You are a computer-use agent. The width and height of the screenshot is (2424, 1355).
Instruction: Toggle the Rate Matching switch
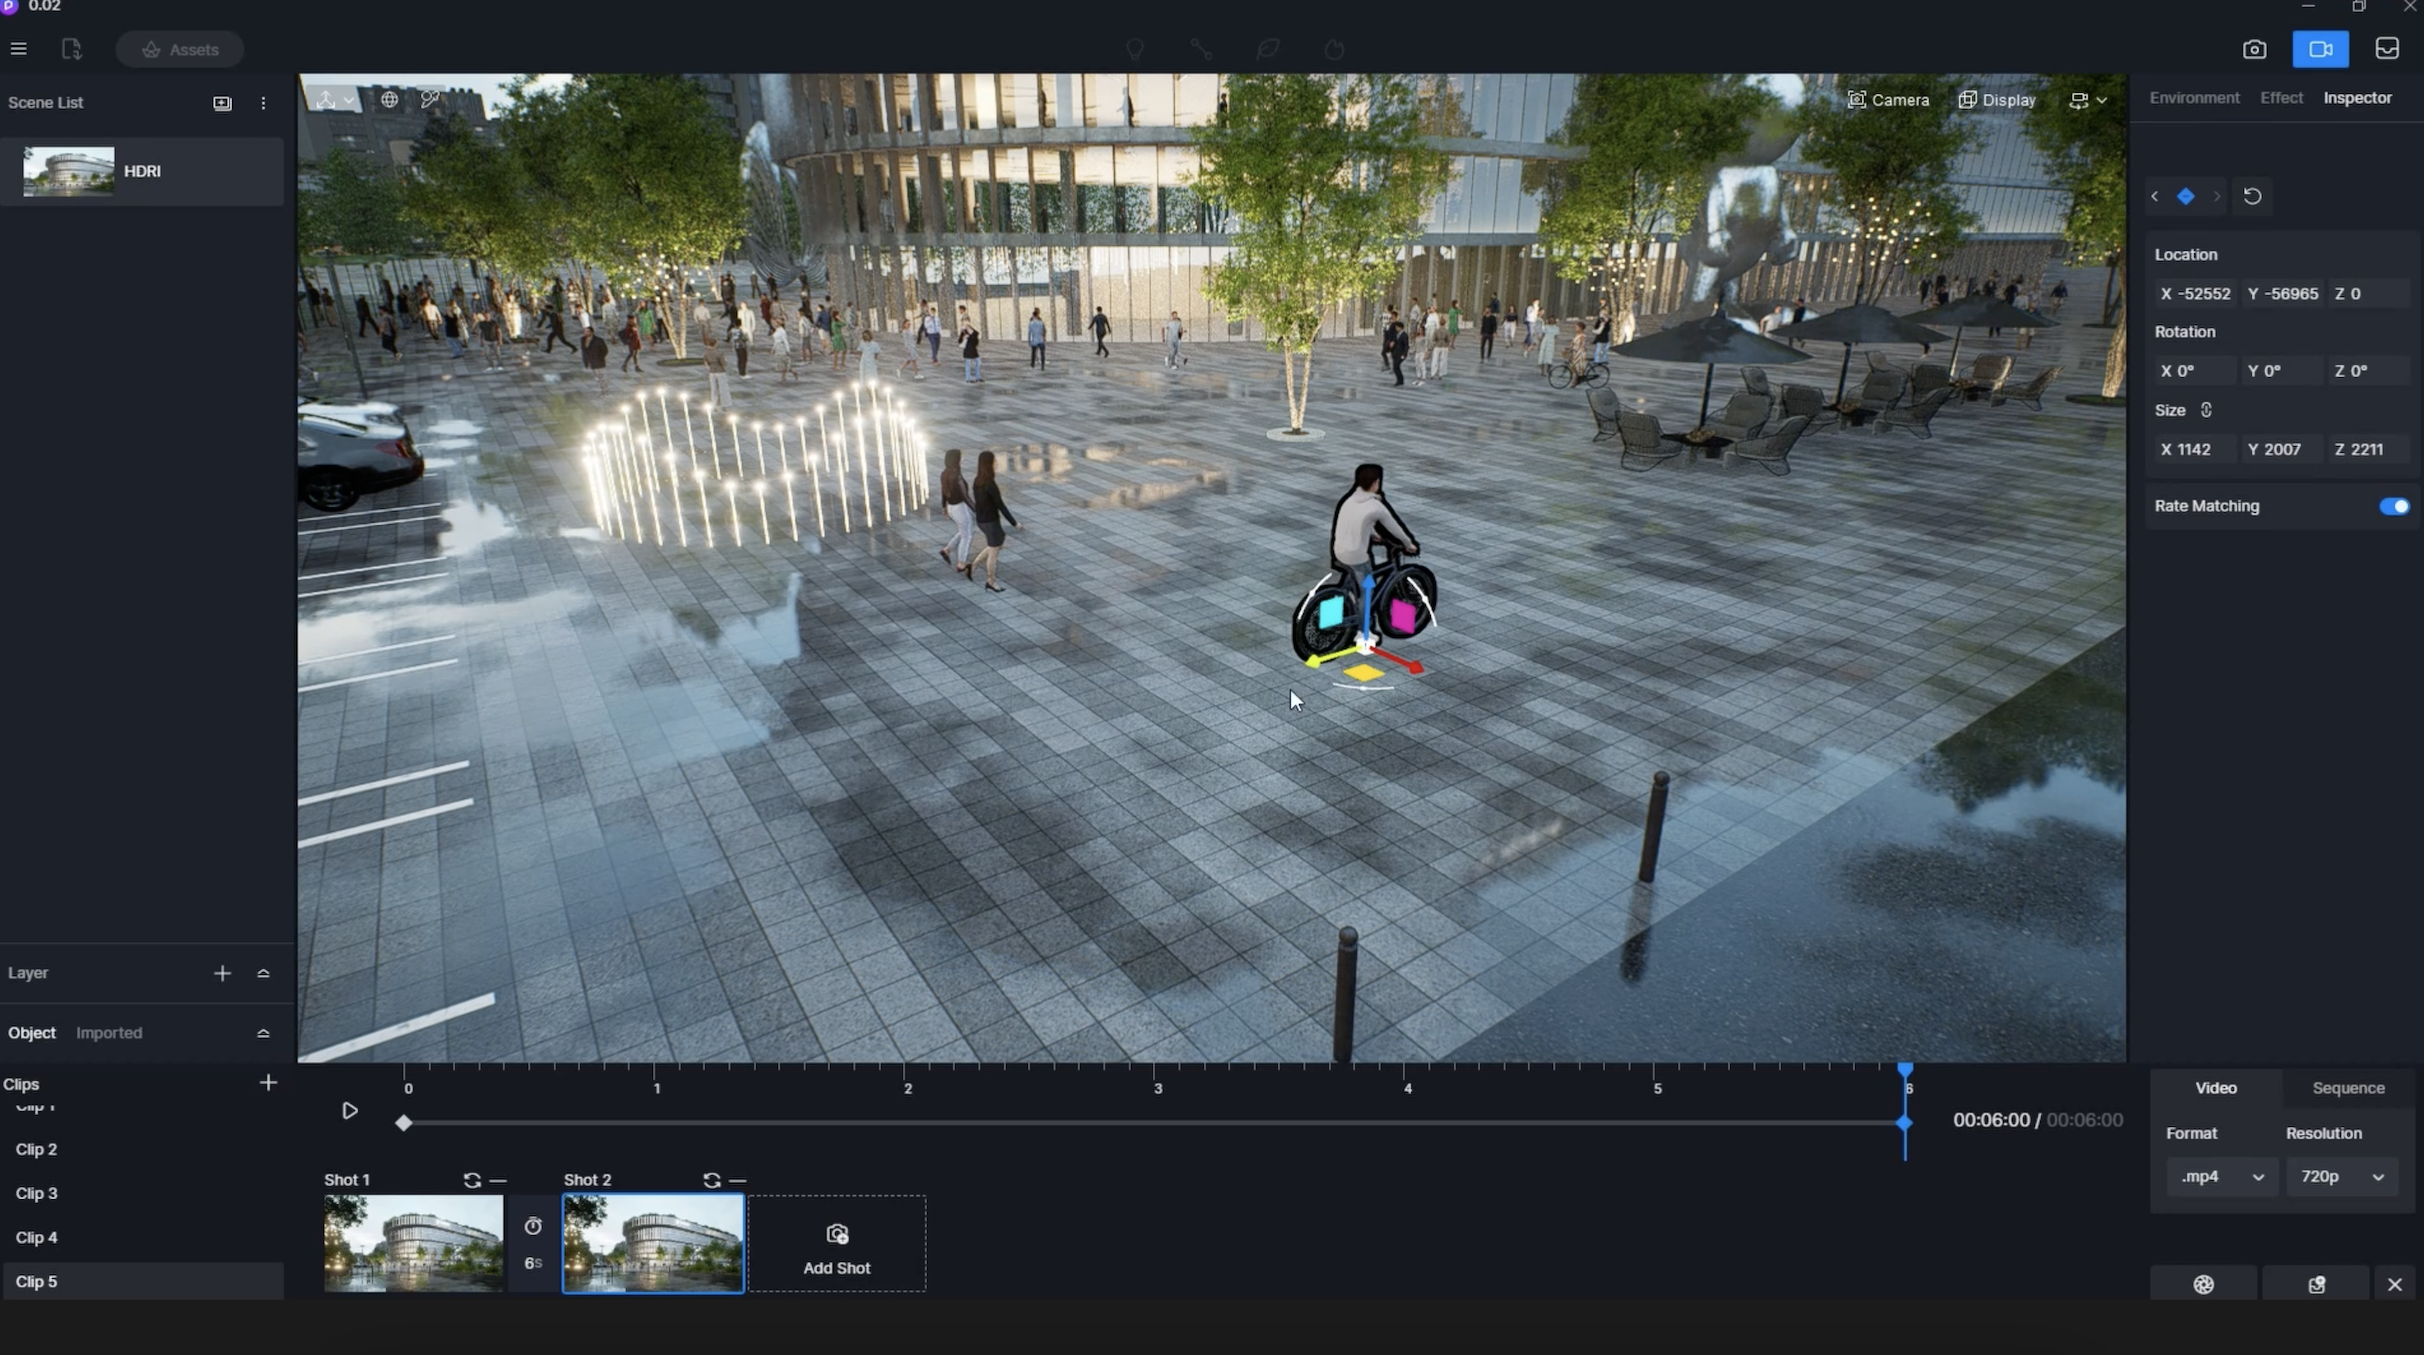2394,506
